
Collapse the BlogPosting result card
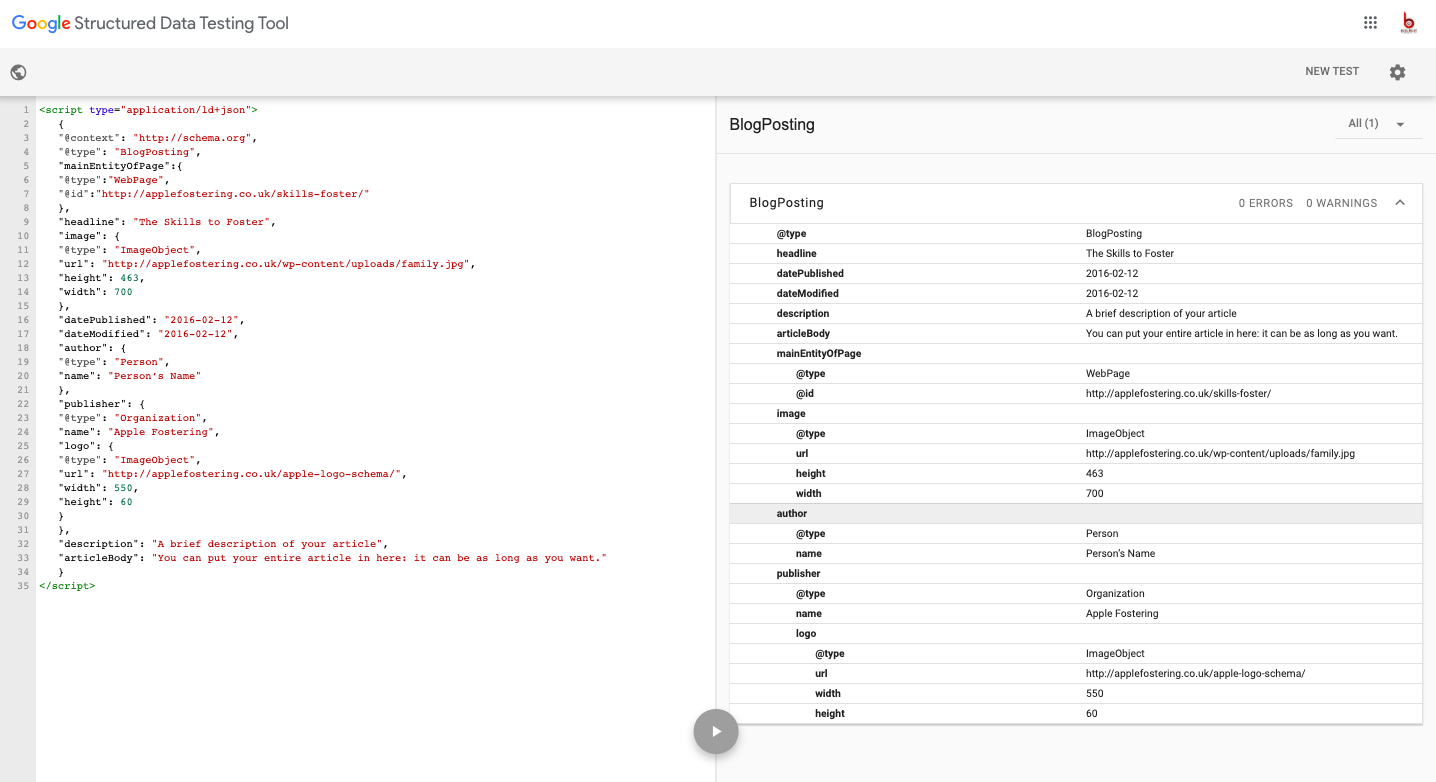click(x=1400, y=203)
